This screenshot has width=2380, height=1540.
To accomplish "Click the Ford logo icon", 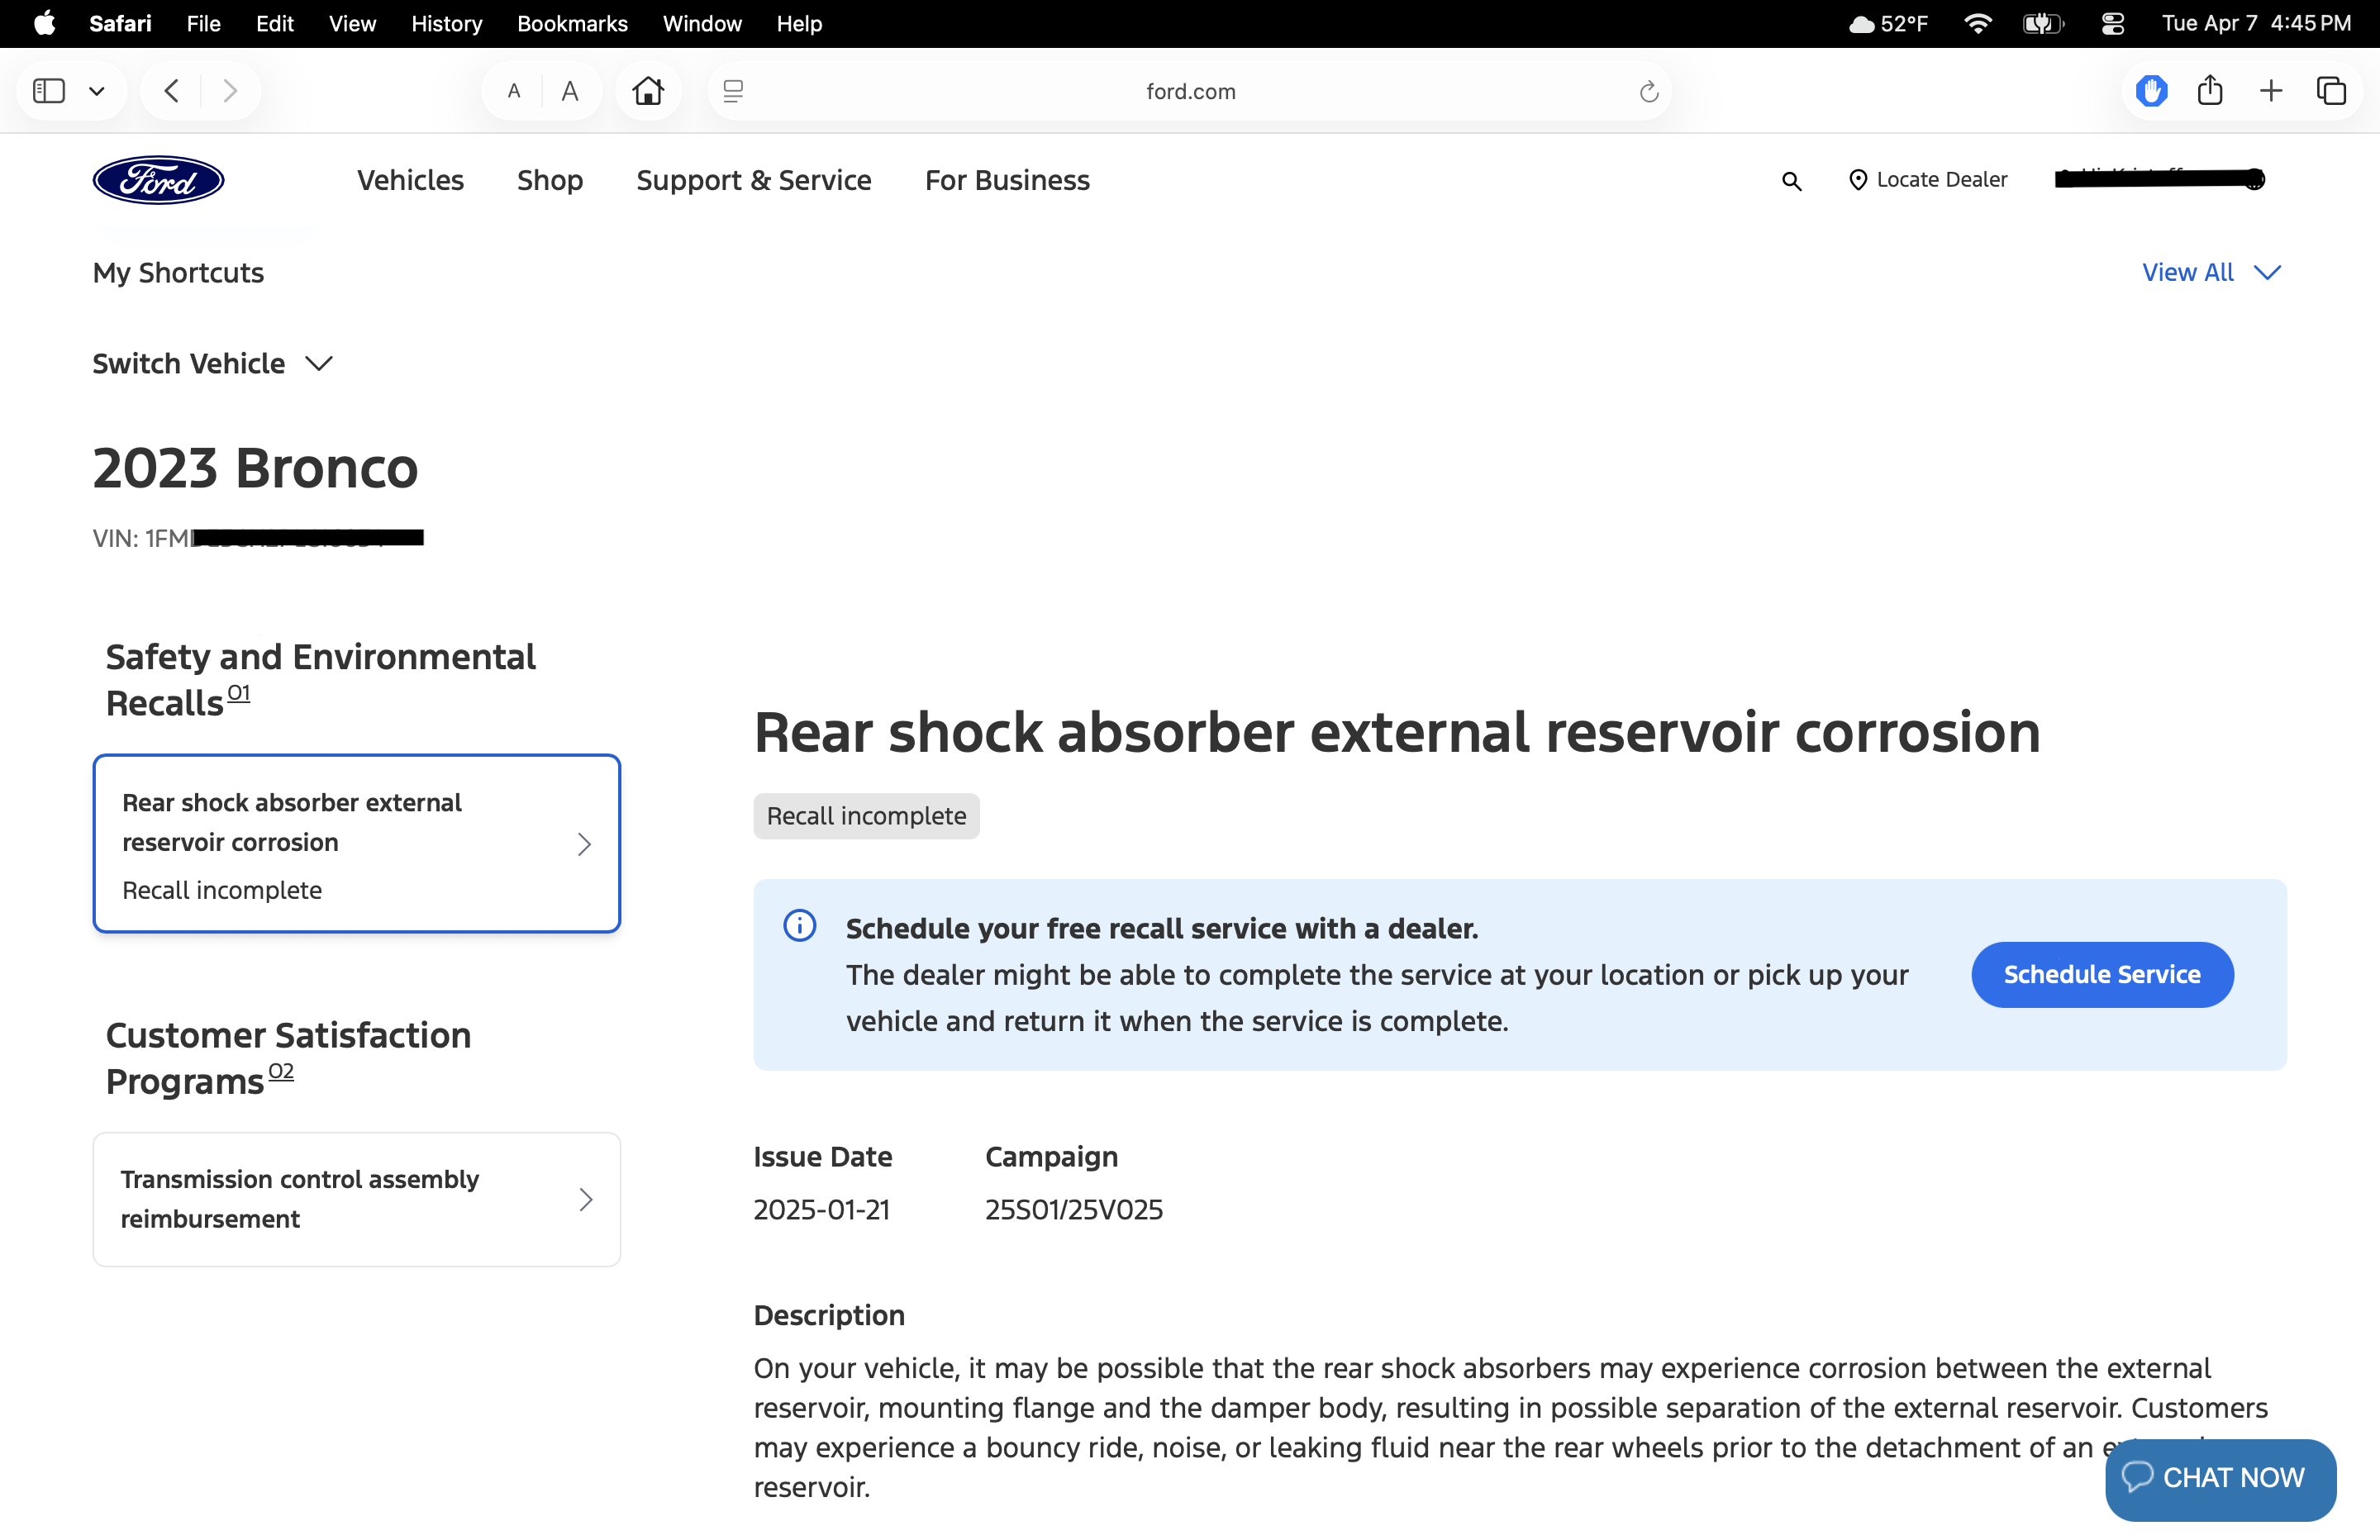I will (x=158, y=180).
